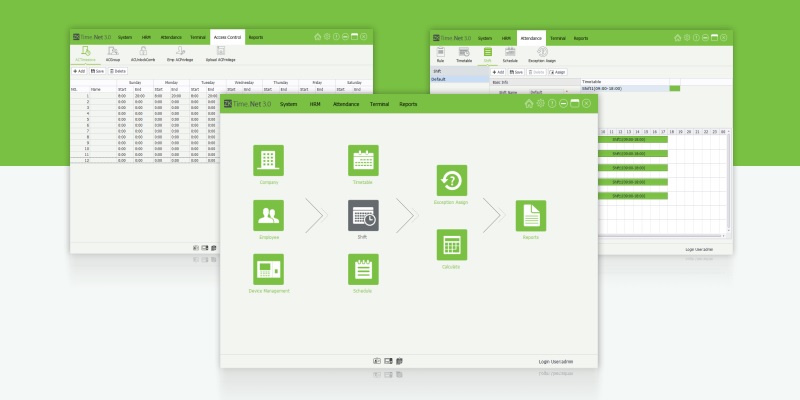The height and width of the screenshot is (400, 800).
Task: Open System menu in Access Control window
Action: [x=125, y=37]
